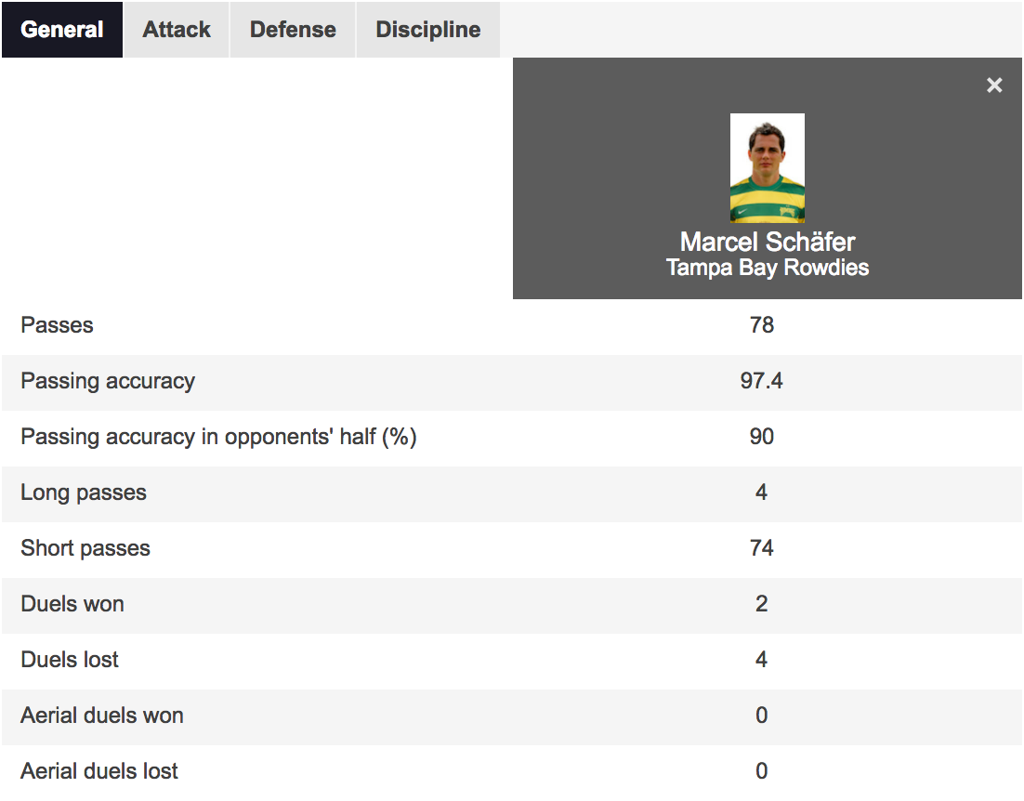1024x801 pixels.
Task: Click the 78 passes value
Action: pyautogui.click(x=761, y=325)
